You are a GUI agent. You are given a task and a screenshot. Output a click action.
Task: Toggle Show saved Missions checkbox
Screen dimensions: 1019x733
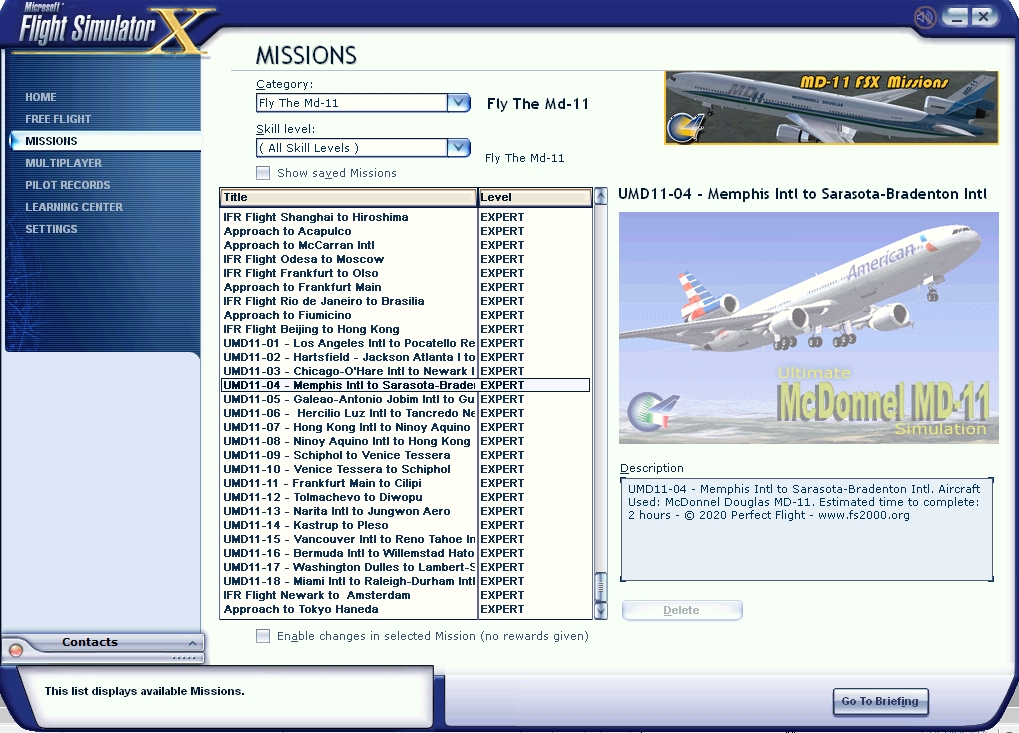pos(263,173)
